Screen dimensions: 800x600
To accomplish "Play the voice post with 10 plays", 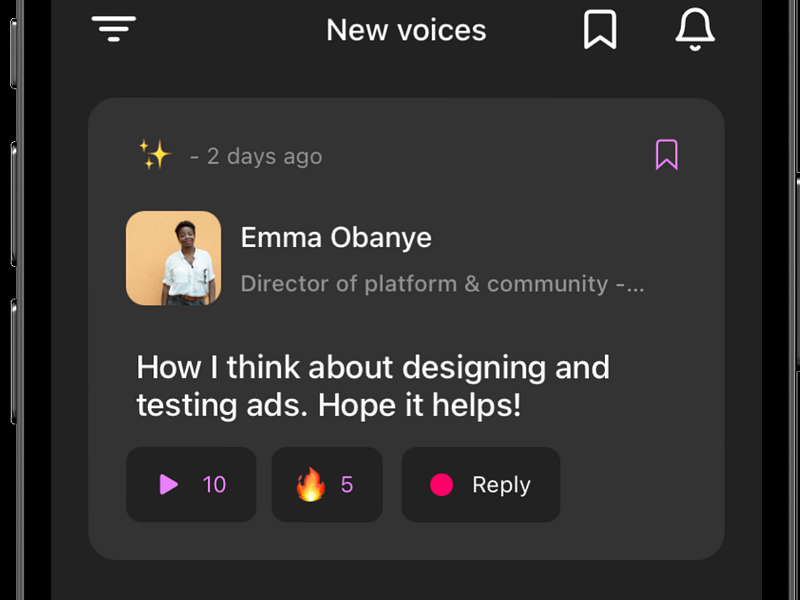I will click(x=191, y=485).
